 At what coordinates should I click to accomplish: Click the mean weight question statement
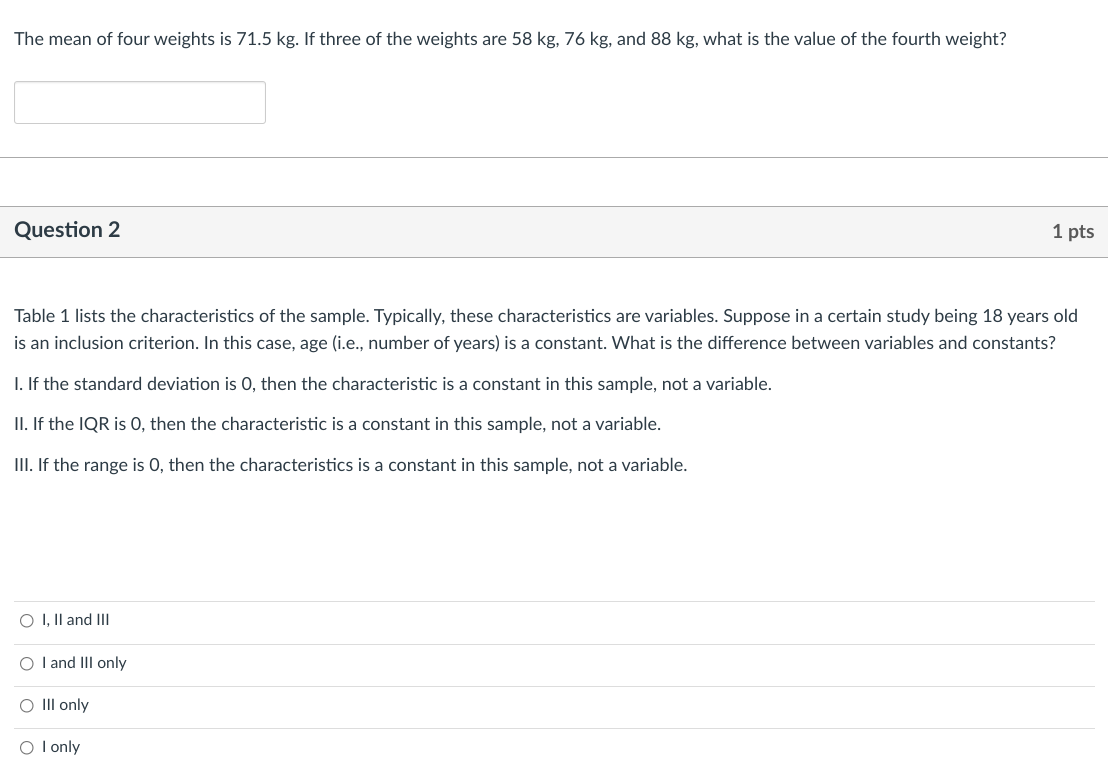pos(510,39)
